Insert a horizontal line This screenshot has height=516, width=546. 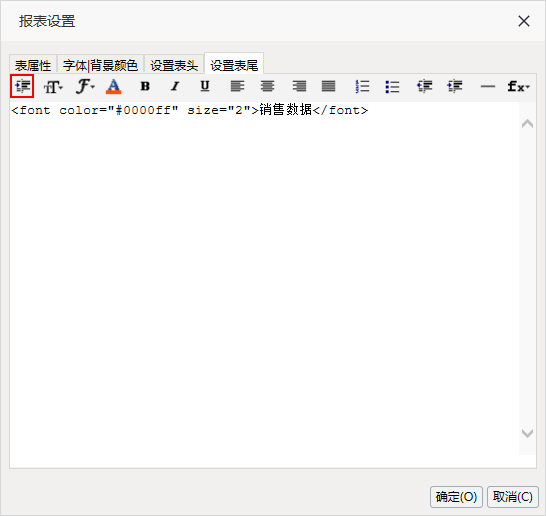488,87
